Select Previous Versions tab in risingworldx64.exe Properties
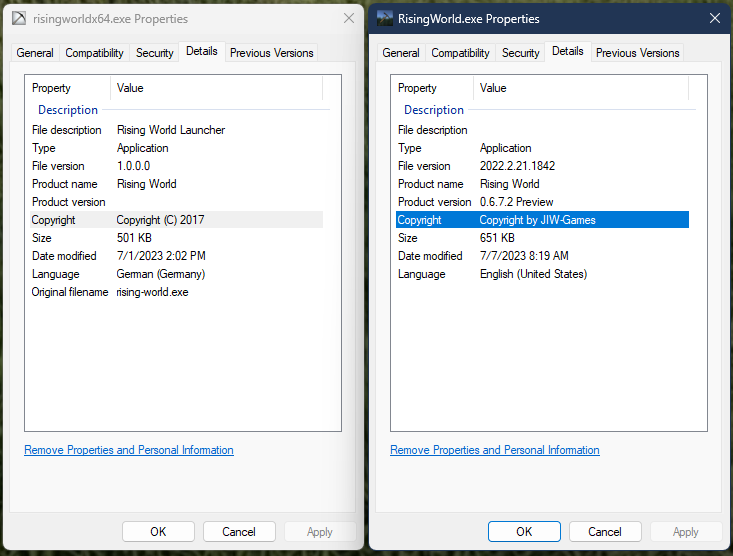 point(271,53)
